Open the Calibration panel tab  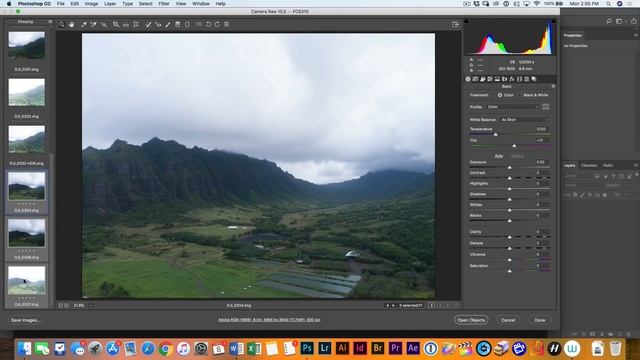coord(520,79)
